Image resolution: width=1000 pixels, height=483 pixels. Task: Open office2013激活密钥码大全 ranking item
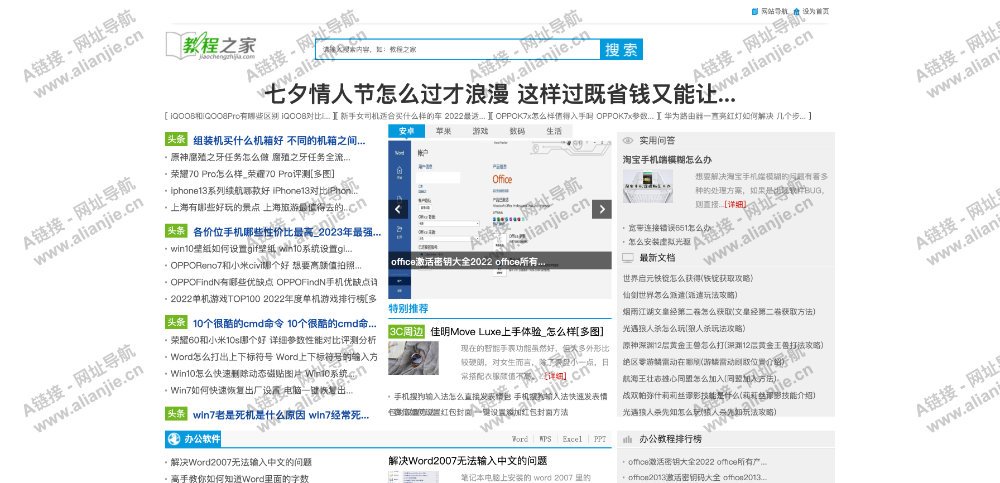(698, 477)
